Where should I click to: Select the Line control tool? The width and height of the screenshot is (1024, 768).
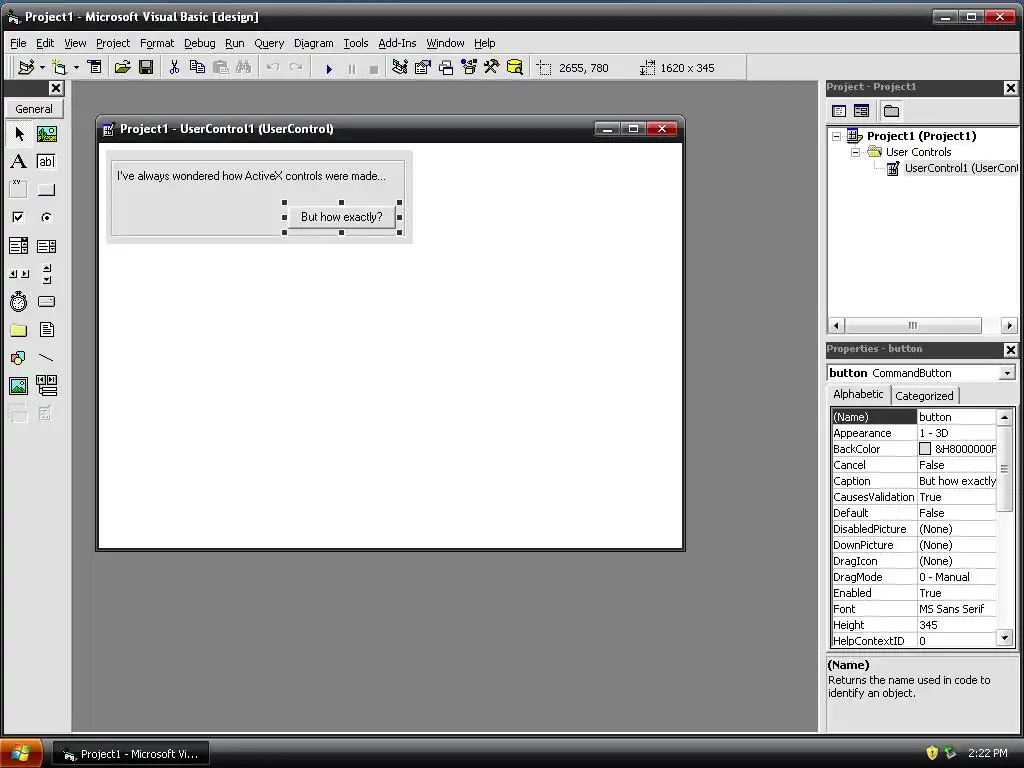pyautogui.click(x=46, y=358)
